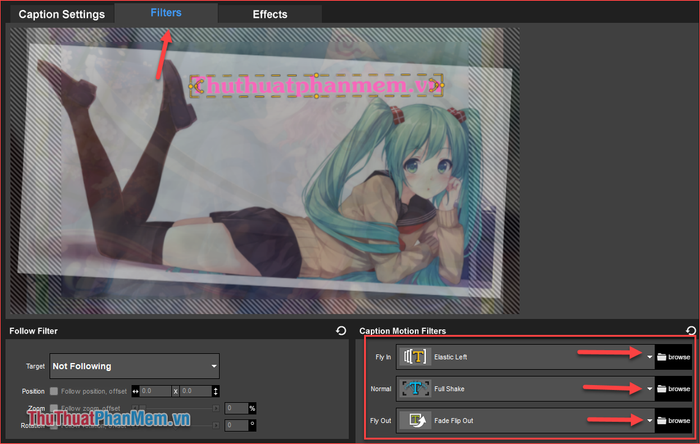Click the Follow Filter panel title
This screenshot has height=444, width=700.
(33, 331)
